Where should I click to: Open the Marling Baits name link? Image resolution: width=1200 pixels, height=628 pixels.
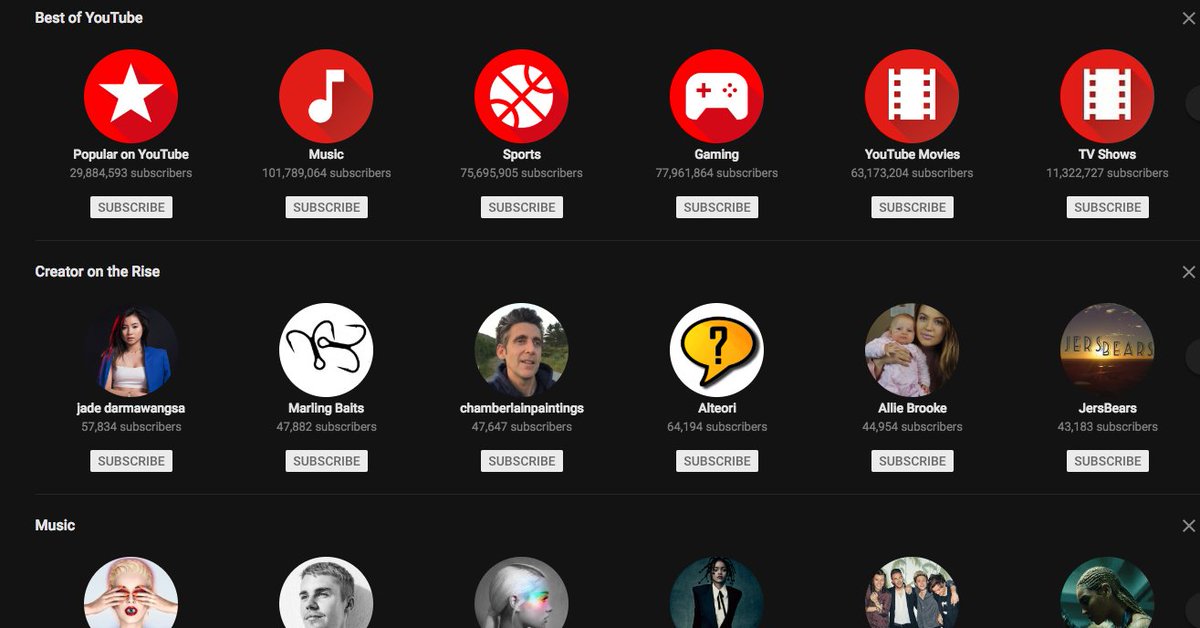pos(326,409)
